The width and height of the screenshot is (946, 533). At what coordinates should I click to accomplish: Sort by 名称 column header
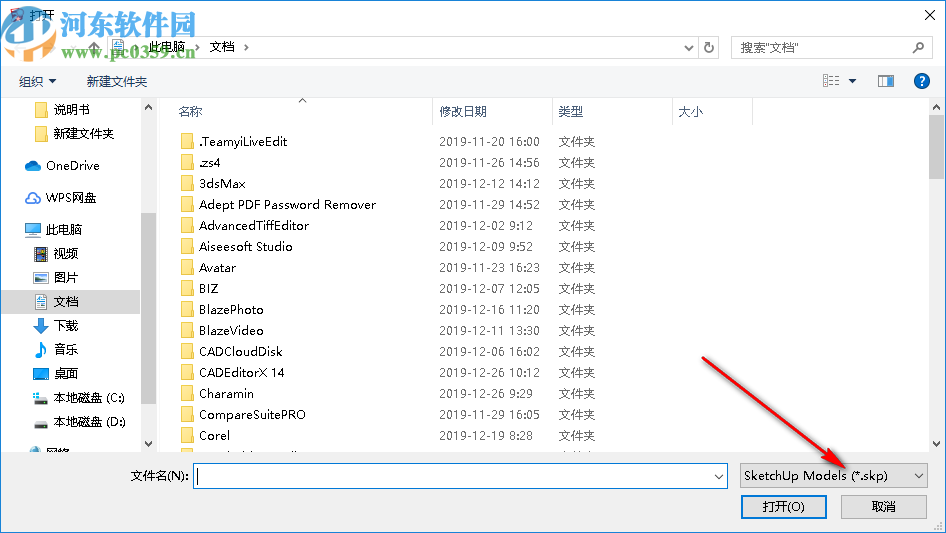coord(191,112)
